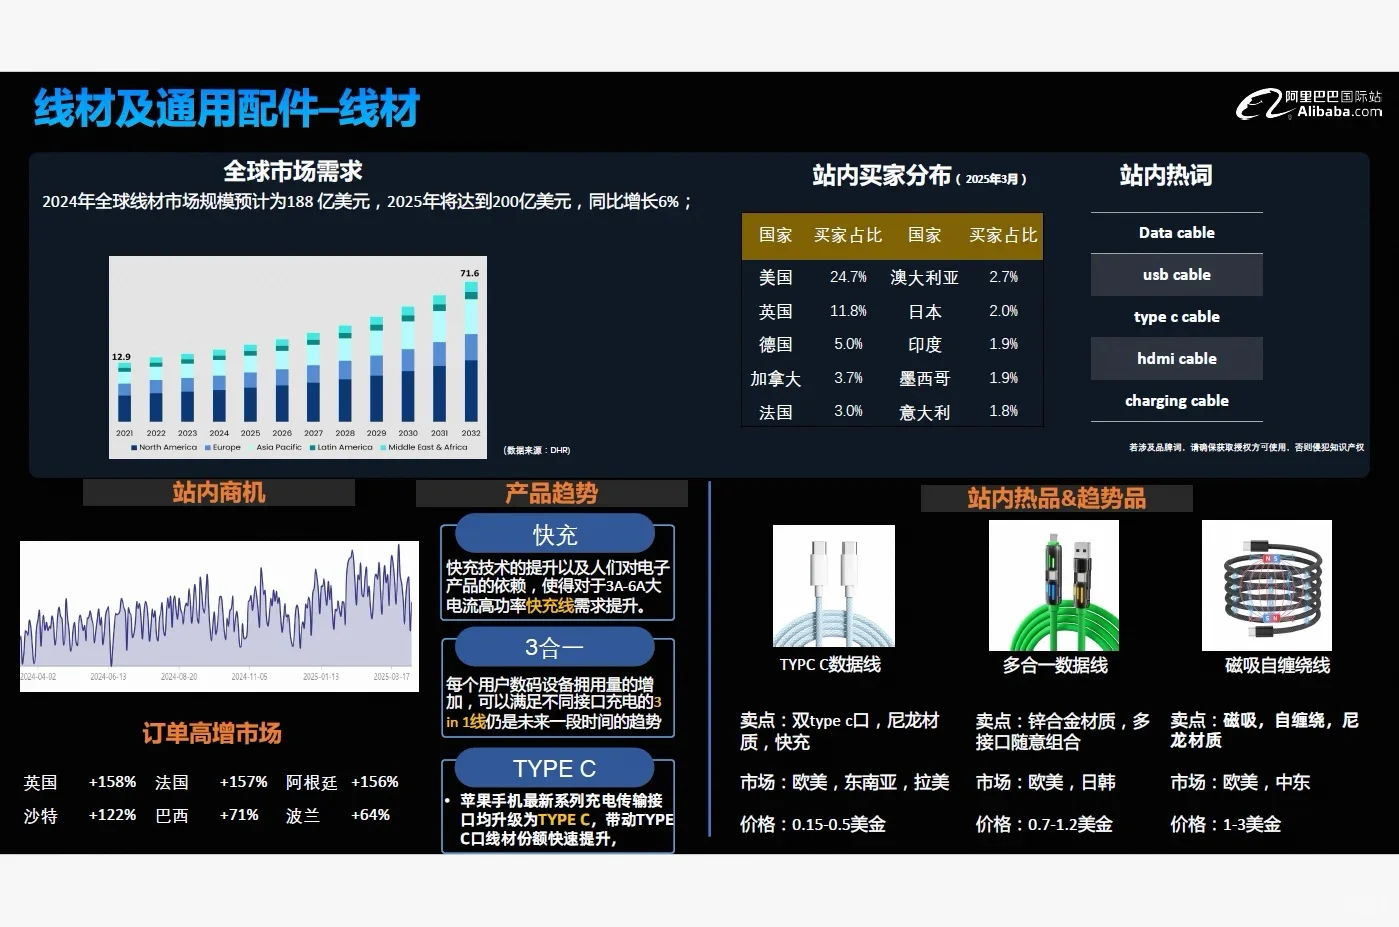Switch to the 站内商机 tab
This screenshot has width=1399, height=927.
coord(218,492)
